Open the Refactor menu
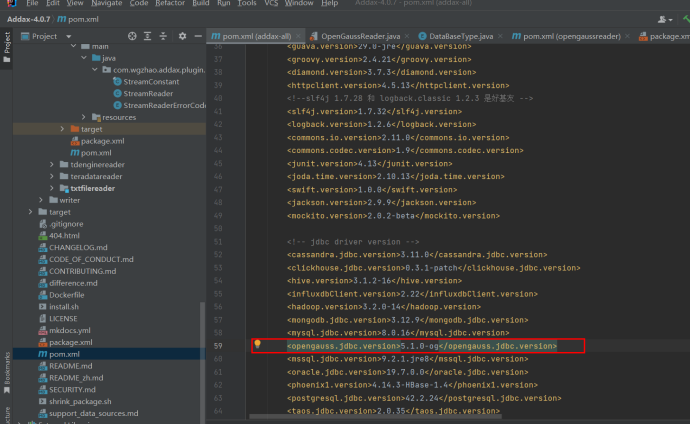 coord(170,4)
